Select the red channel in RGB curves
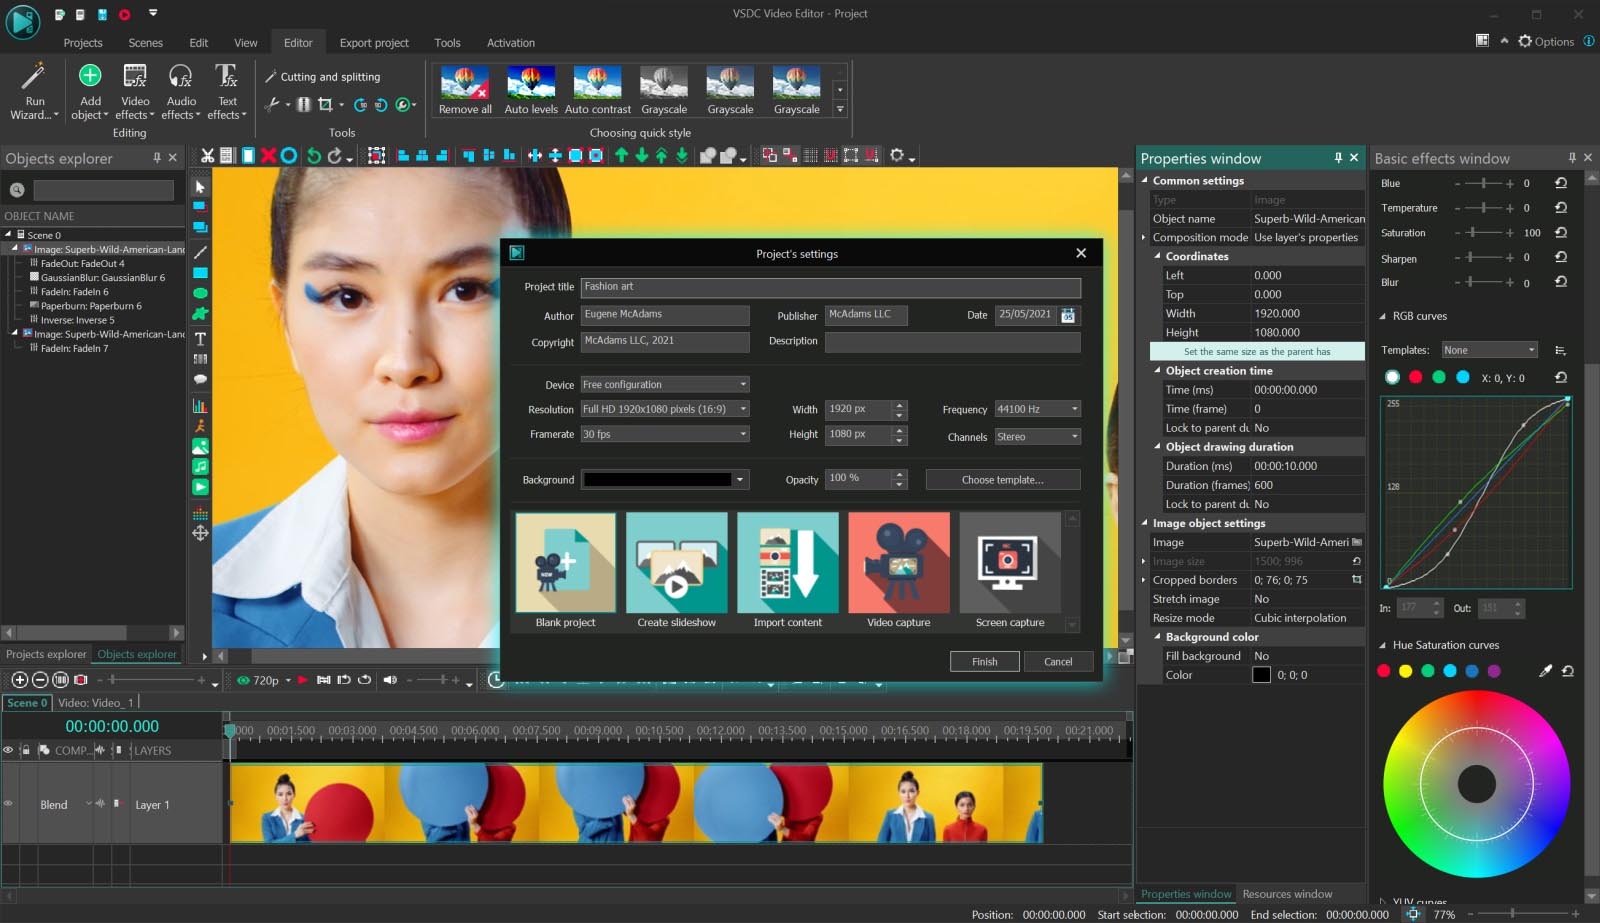1600x923 pixels. (x=1415, y=377)
